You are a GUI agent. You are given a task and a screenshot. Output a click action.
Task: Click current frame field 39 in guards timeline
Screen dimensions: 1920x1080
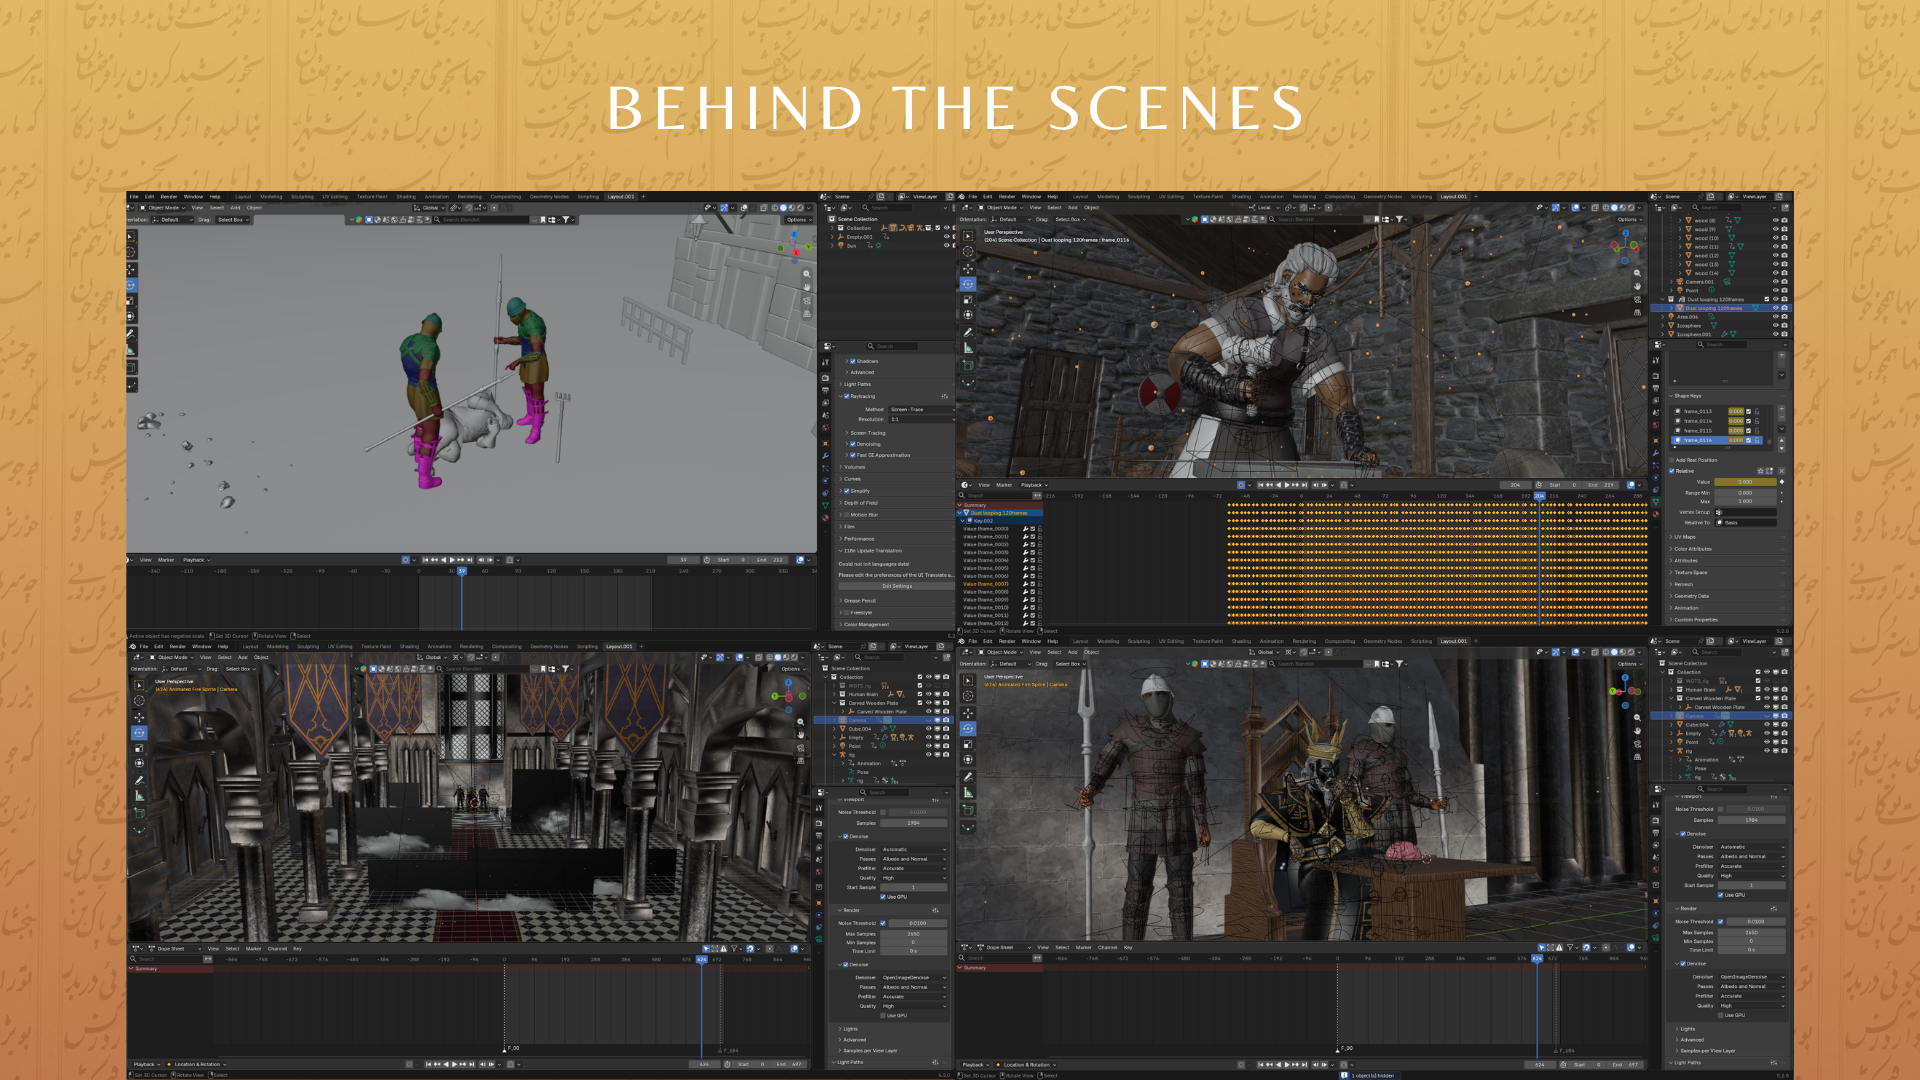pyautogui.click(x=683, y=560)
